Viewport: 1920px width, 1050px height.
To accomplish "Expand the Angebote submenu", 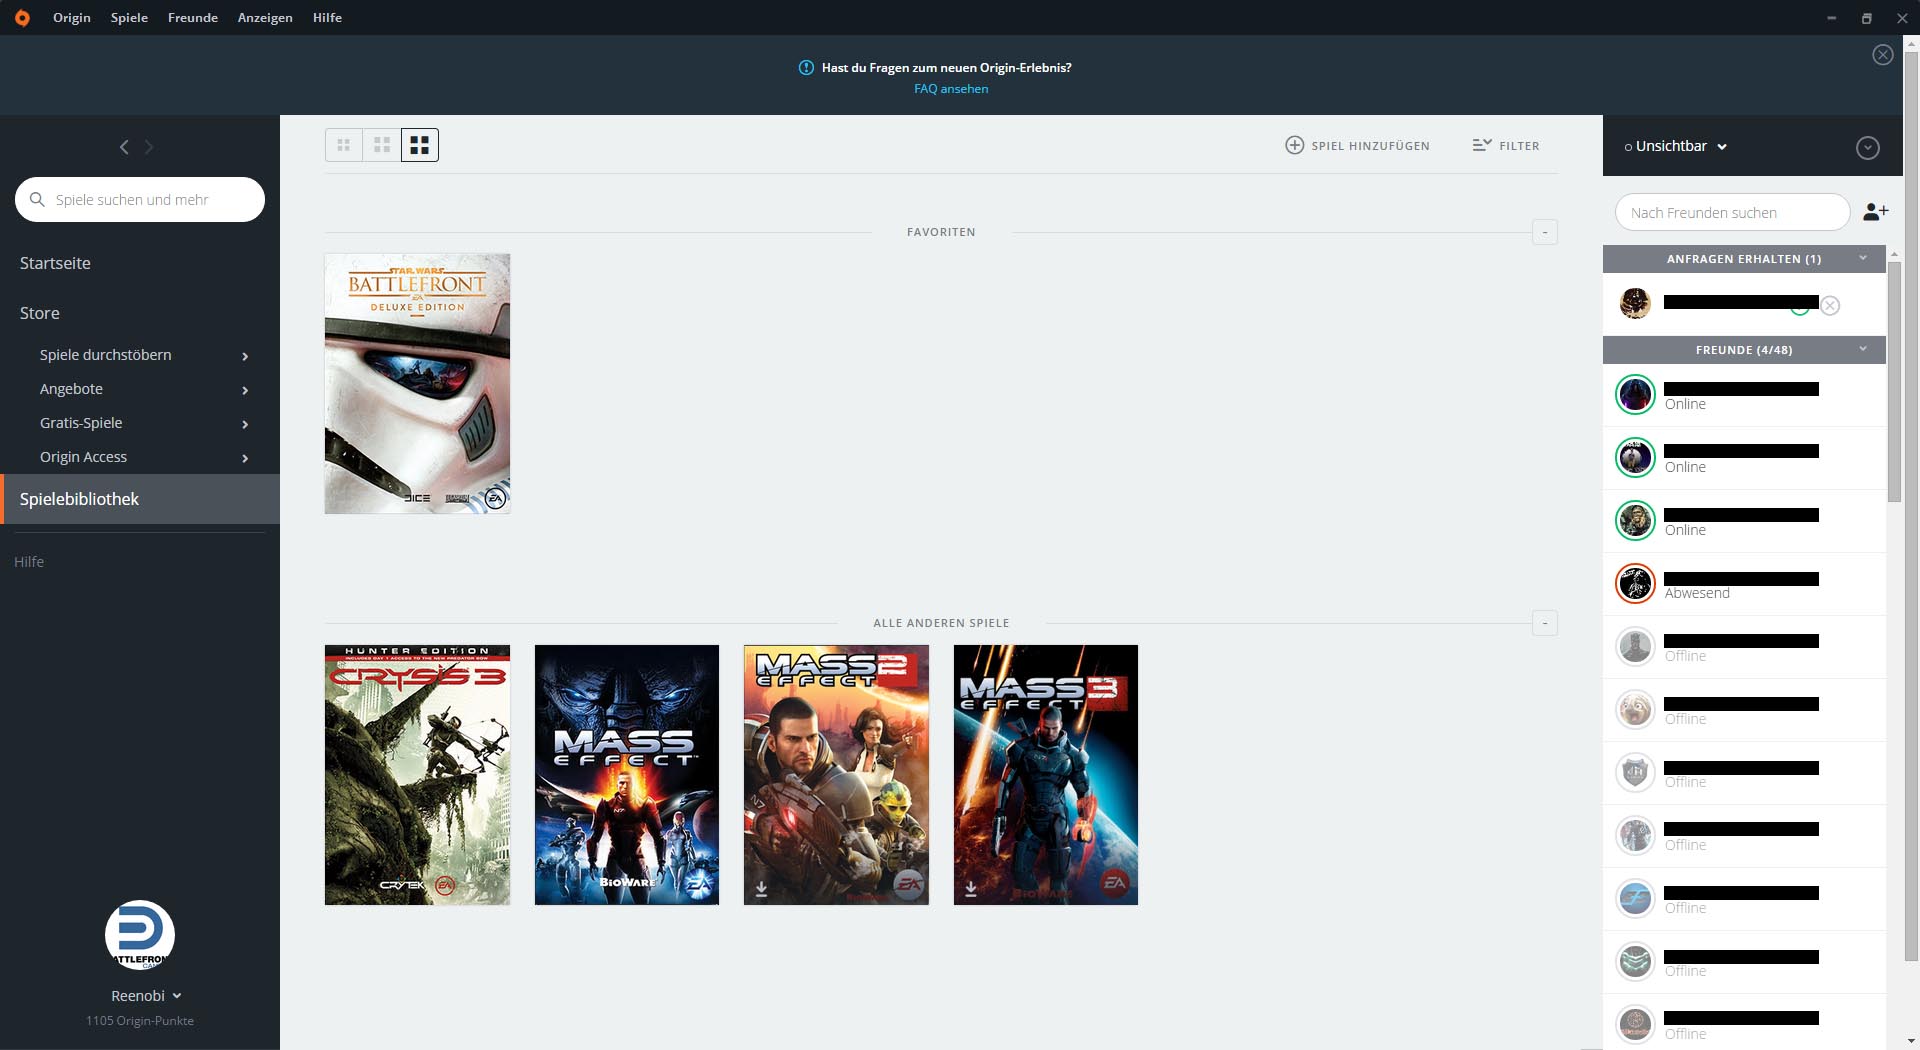I will tap(245, 390).
